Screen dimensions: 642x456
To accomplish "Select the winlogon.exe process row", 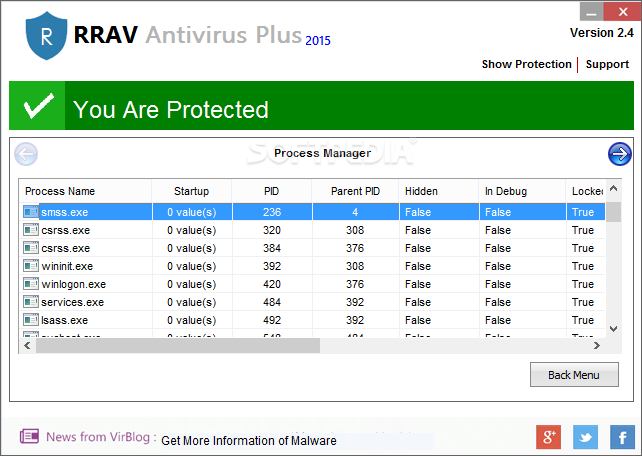I will click(314, 284).
